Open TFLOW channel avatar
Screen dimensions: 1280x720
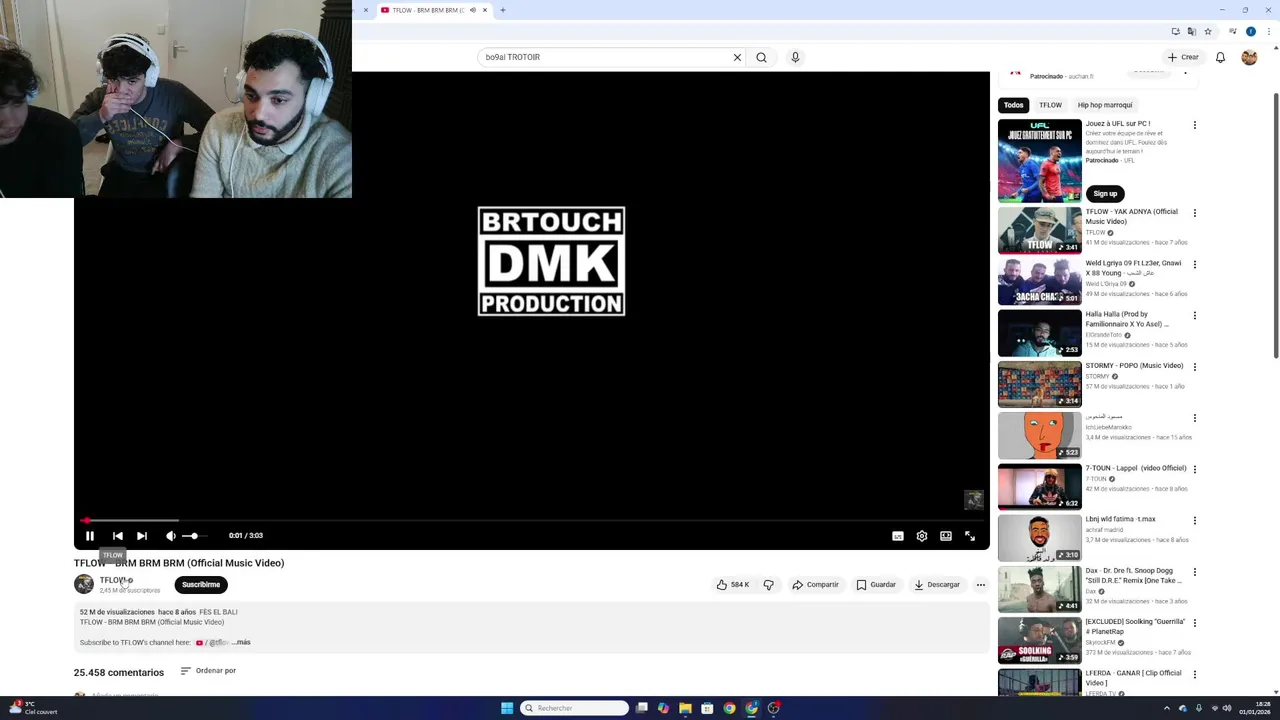84,584
